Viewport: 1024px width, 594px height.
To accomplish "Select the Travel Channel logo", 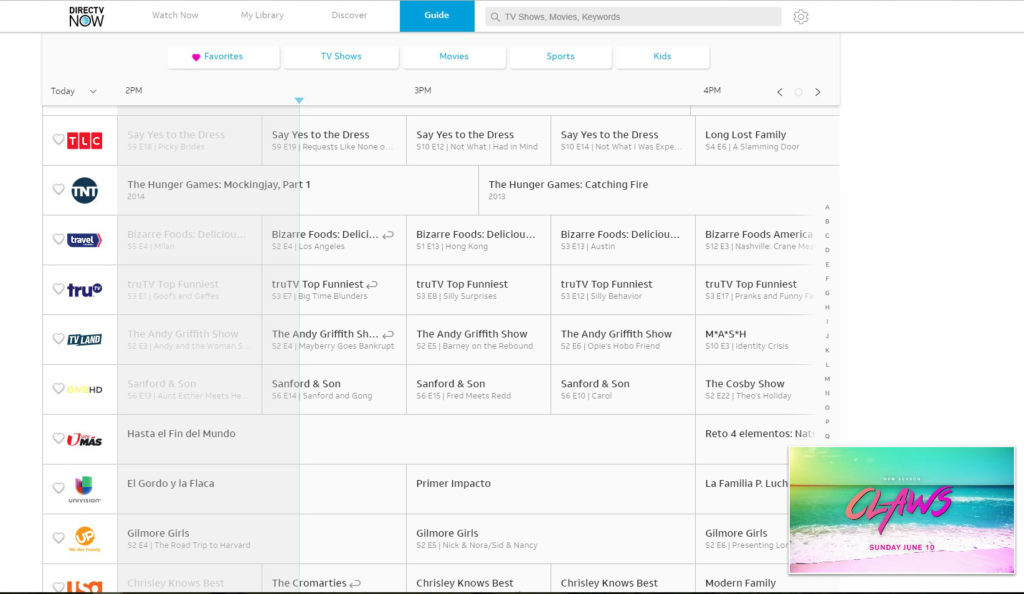I will (x=84, y=240).
